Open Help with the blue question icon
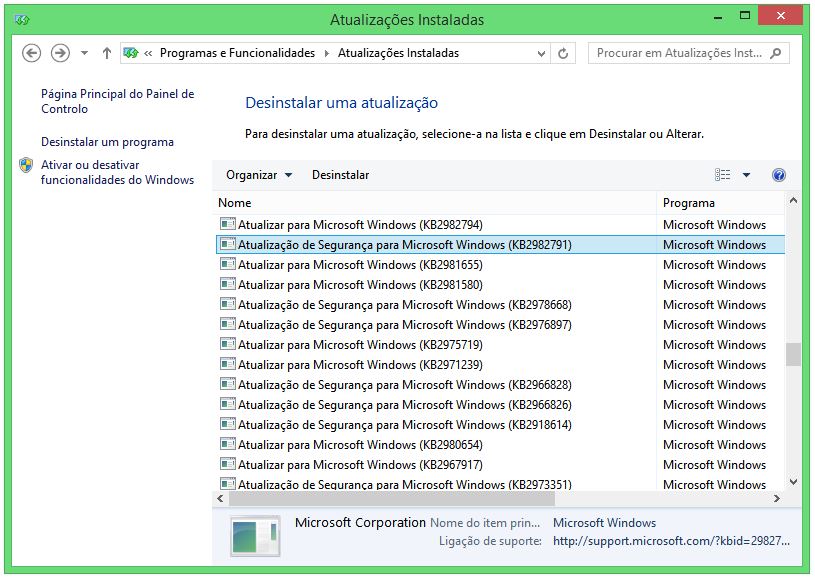 [x=779, y=175]
